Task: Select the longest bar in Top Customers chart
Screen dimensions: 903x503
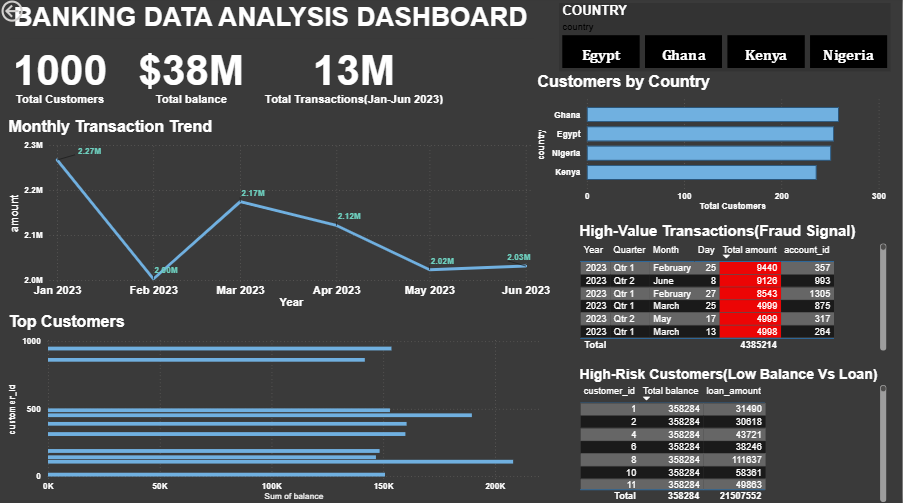Action: [x=280, y=462]
